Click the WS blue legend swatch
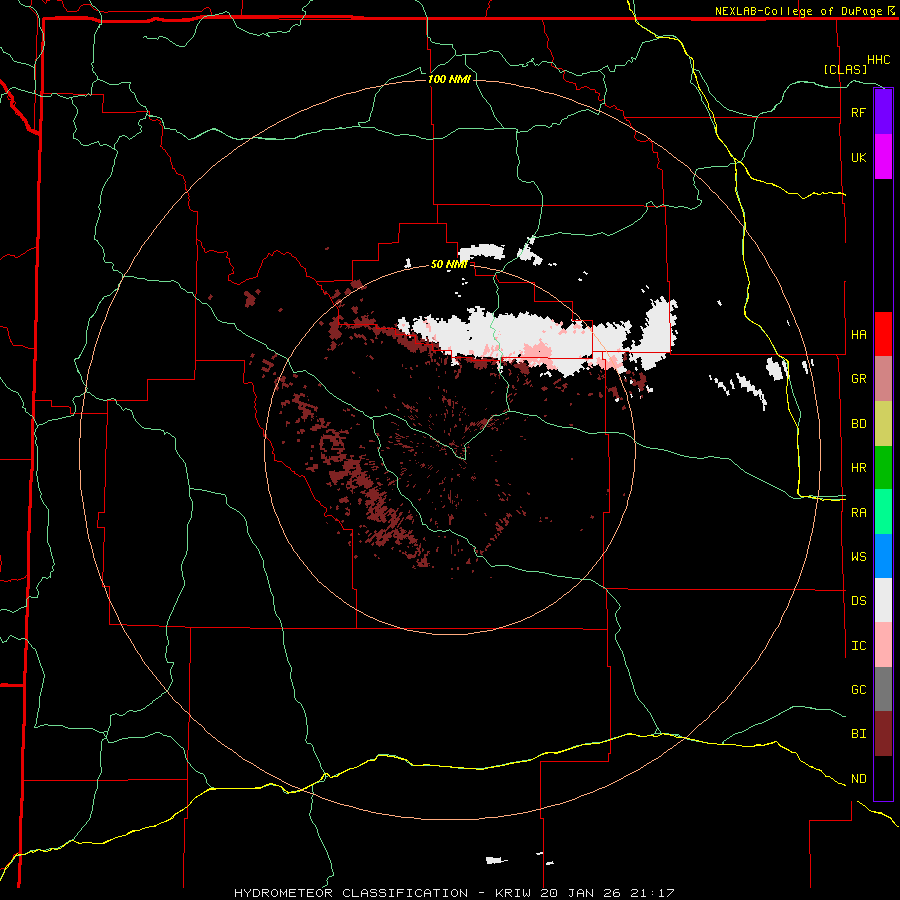Screen dimensions: 900x900 [x=883, y=556]
